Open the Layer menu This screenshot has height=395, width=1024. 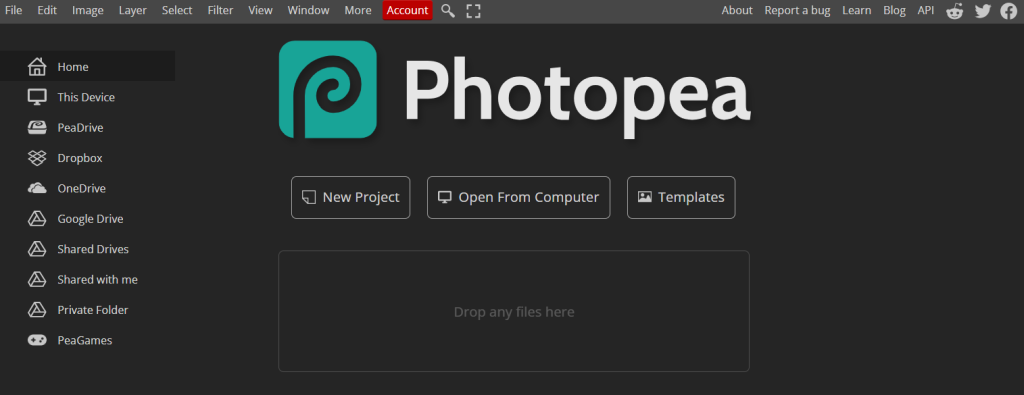[133, 10]
